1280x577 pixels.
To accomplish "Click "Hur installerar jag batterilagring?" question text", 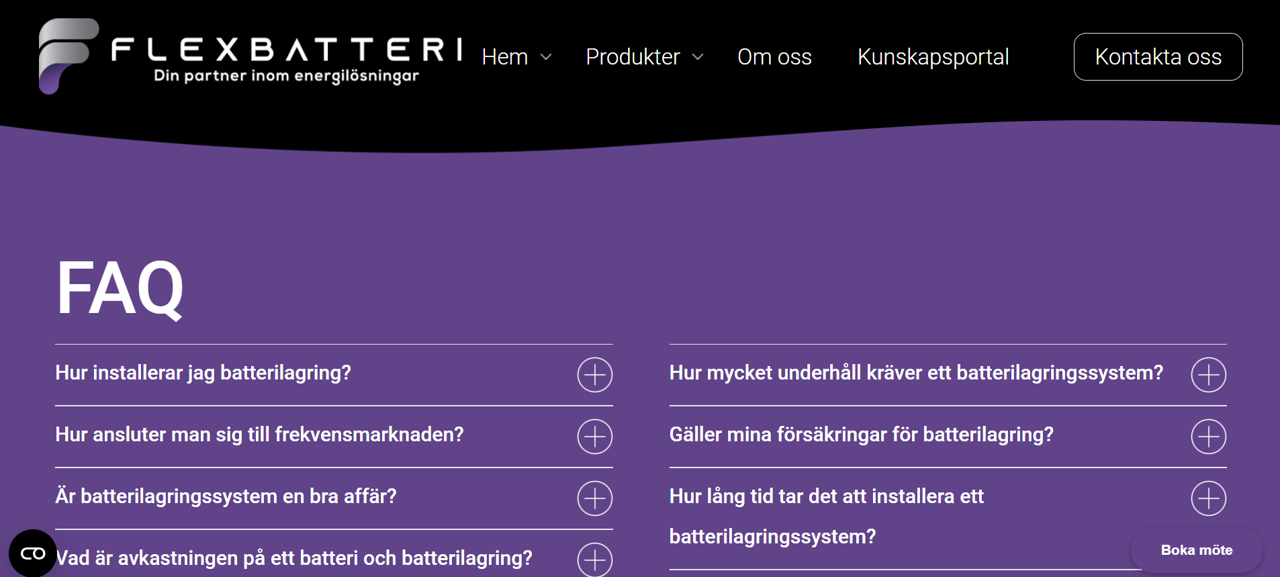I will [203, 373].
